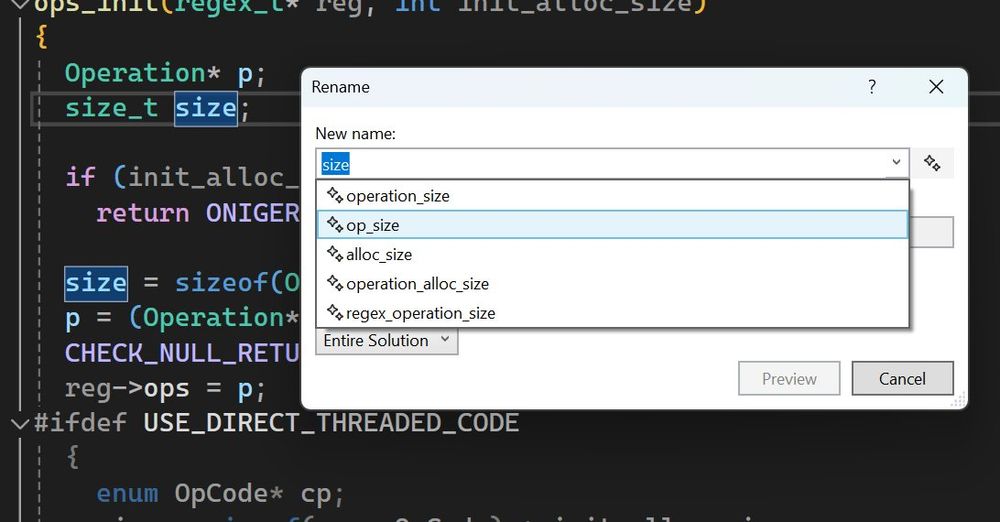1000x522 pixels.
Task: Choose regex_operation_size suggestion
Action: [612, 313]
